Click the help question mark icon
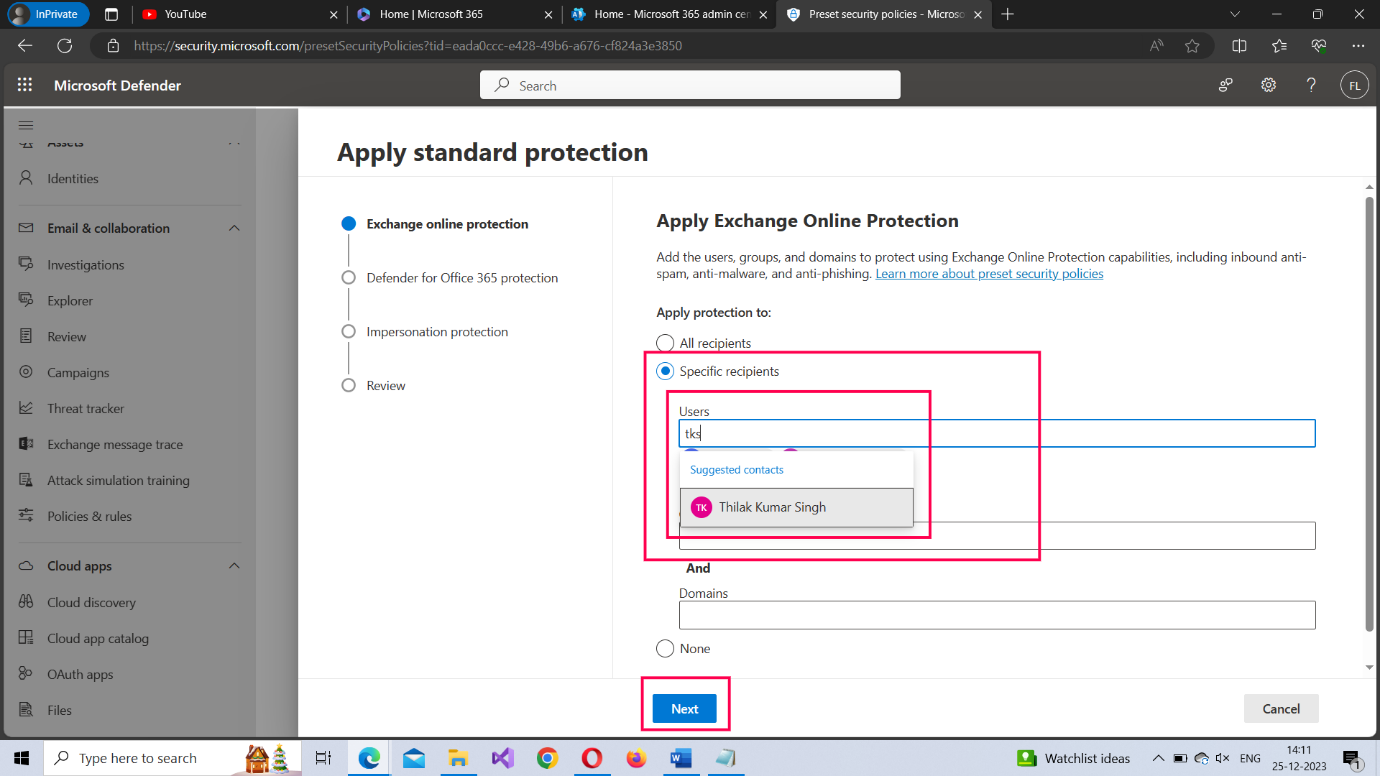The width and height of the screenshot is (1380, 776). coord(1311,86)
